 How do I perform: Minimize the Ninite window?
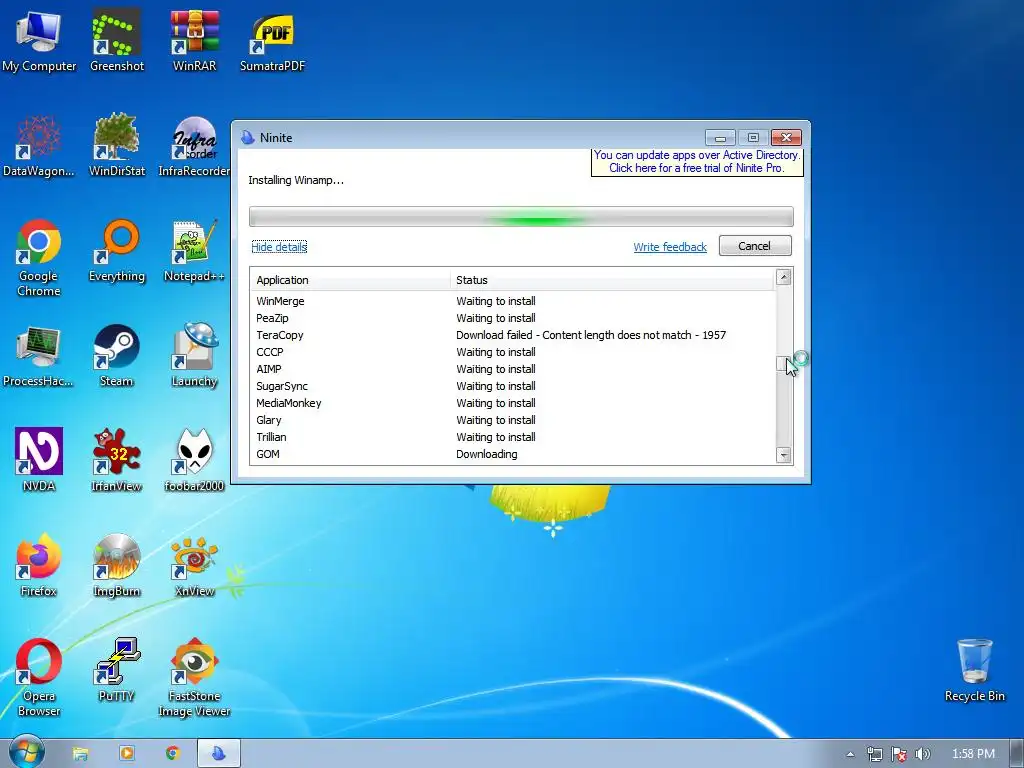720,138
